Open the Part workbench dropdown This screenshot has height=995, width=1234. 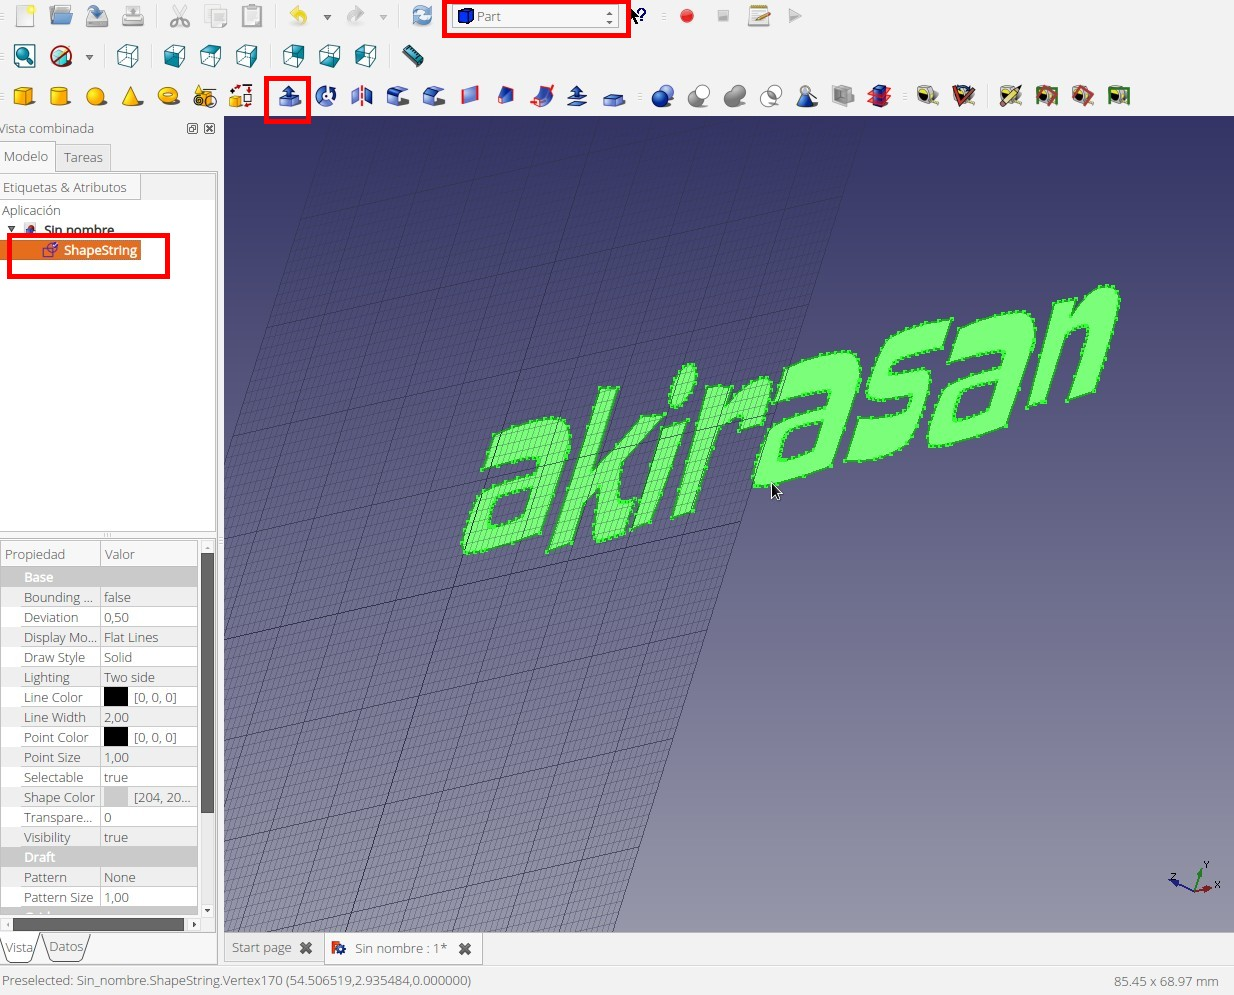point(535,17)
